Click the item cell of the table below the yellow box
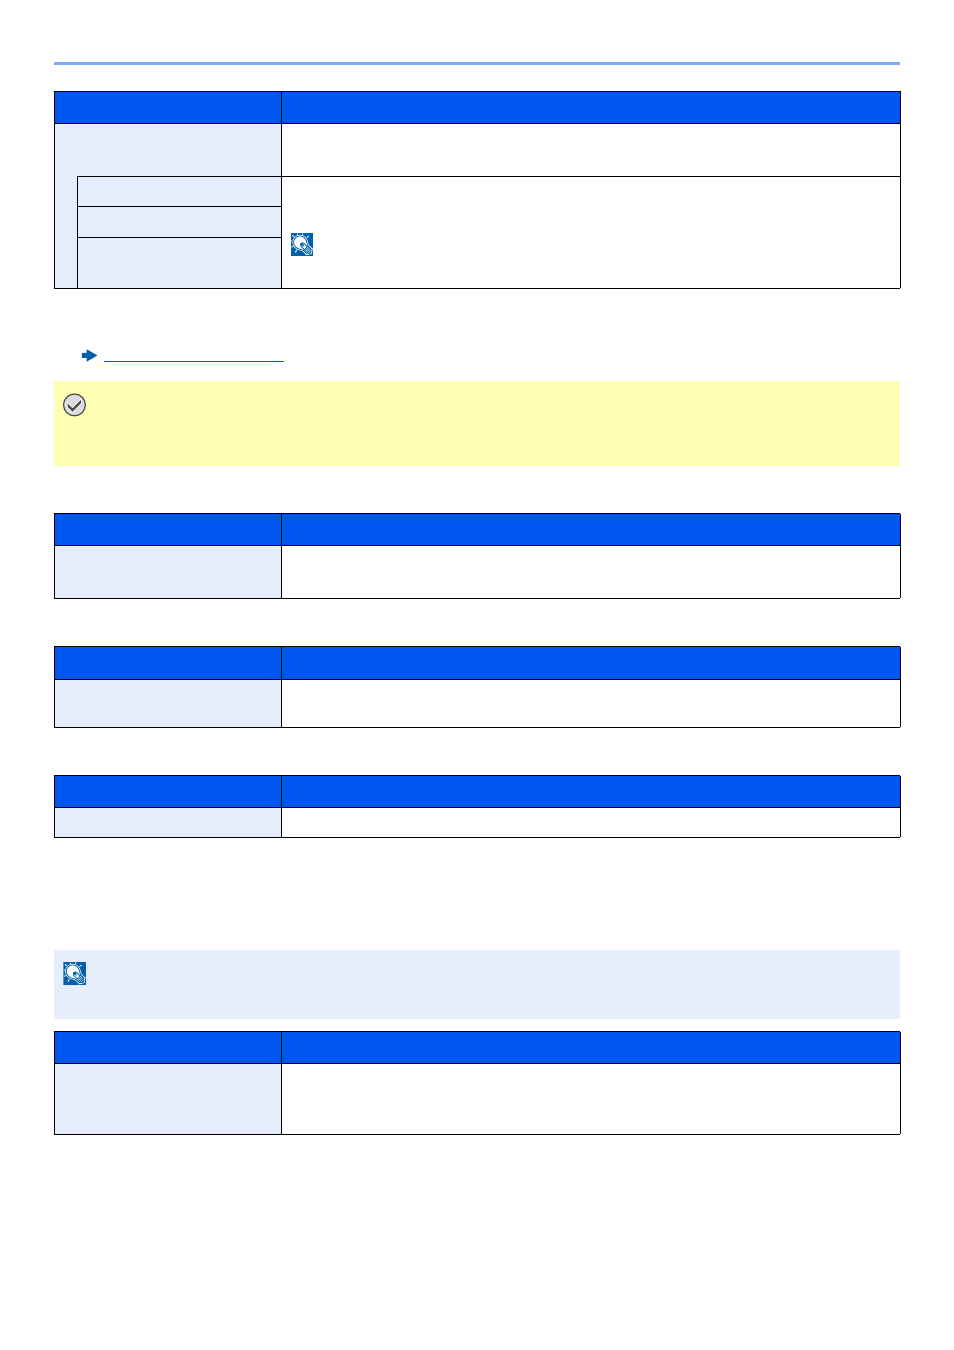The image size is (954, 1350). pos(168,572)
